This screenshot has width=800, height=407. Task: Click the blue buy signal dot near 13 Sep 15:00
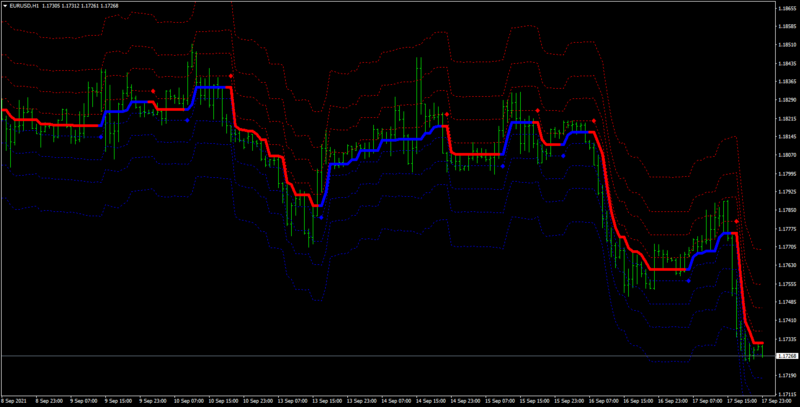[x=321, y=218]
